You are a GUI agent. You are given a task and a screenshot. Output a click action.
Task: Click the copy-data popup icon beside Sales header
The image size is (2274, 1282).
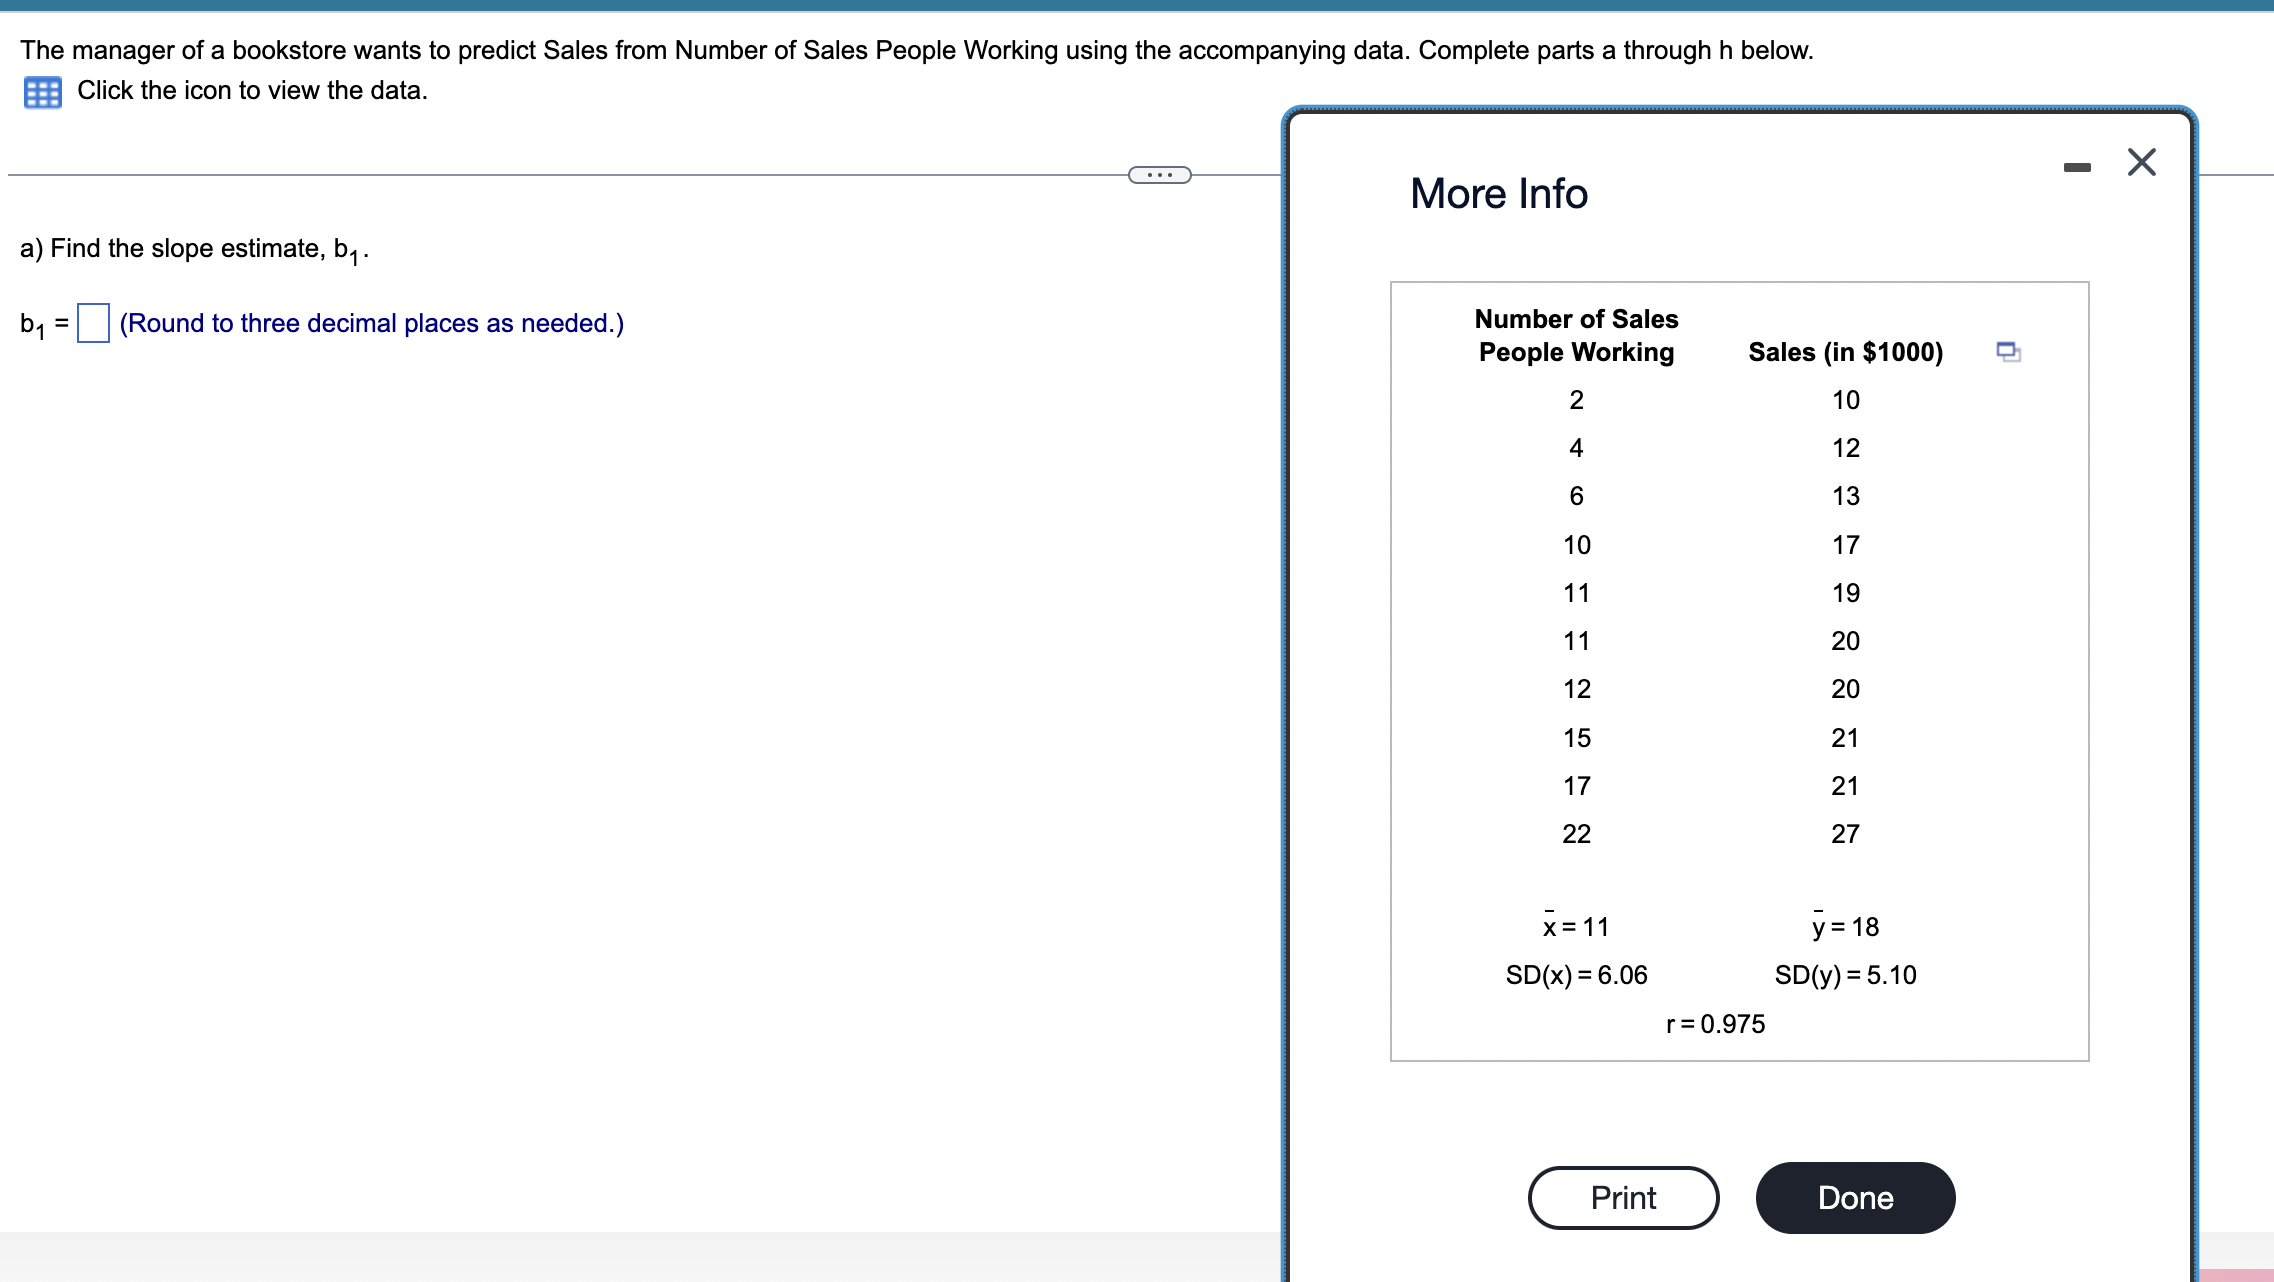[x=2007, y=351]
